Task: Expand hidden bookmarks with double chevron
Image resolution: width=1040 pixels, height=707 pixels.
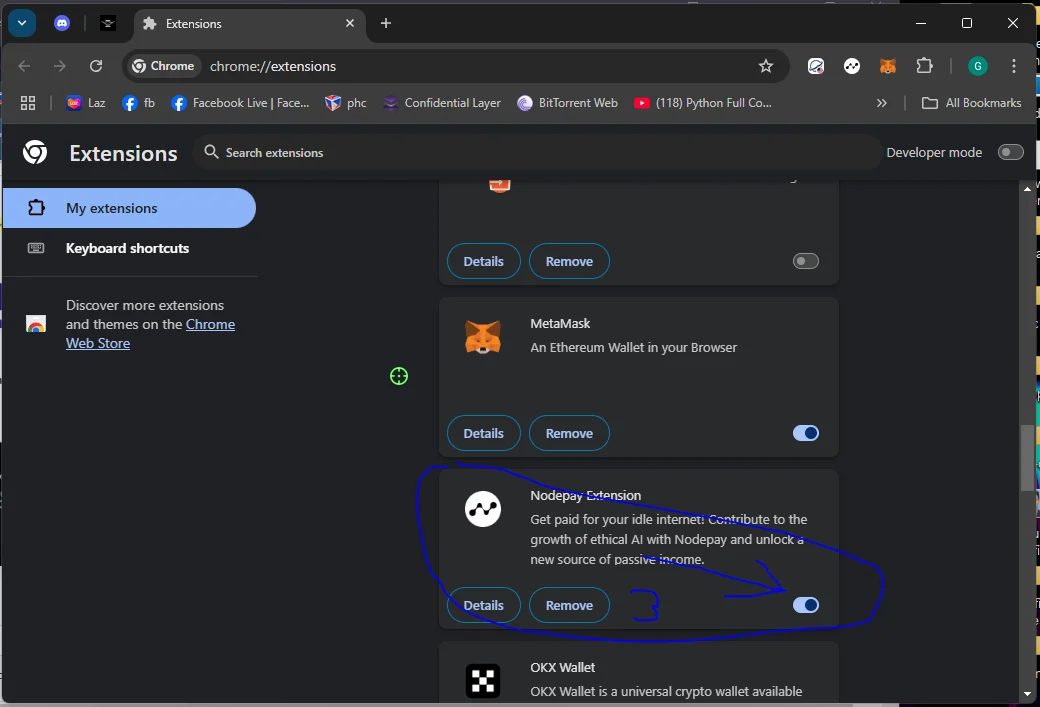Action: click(881, 103)
